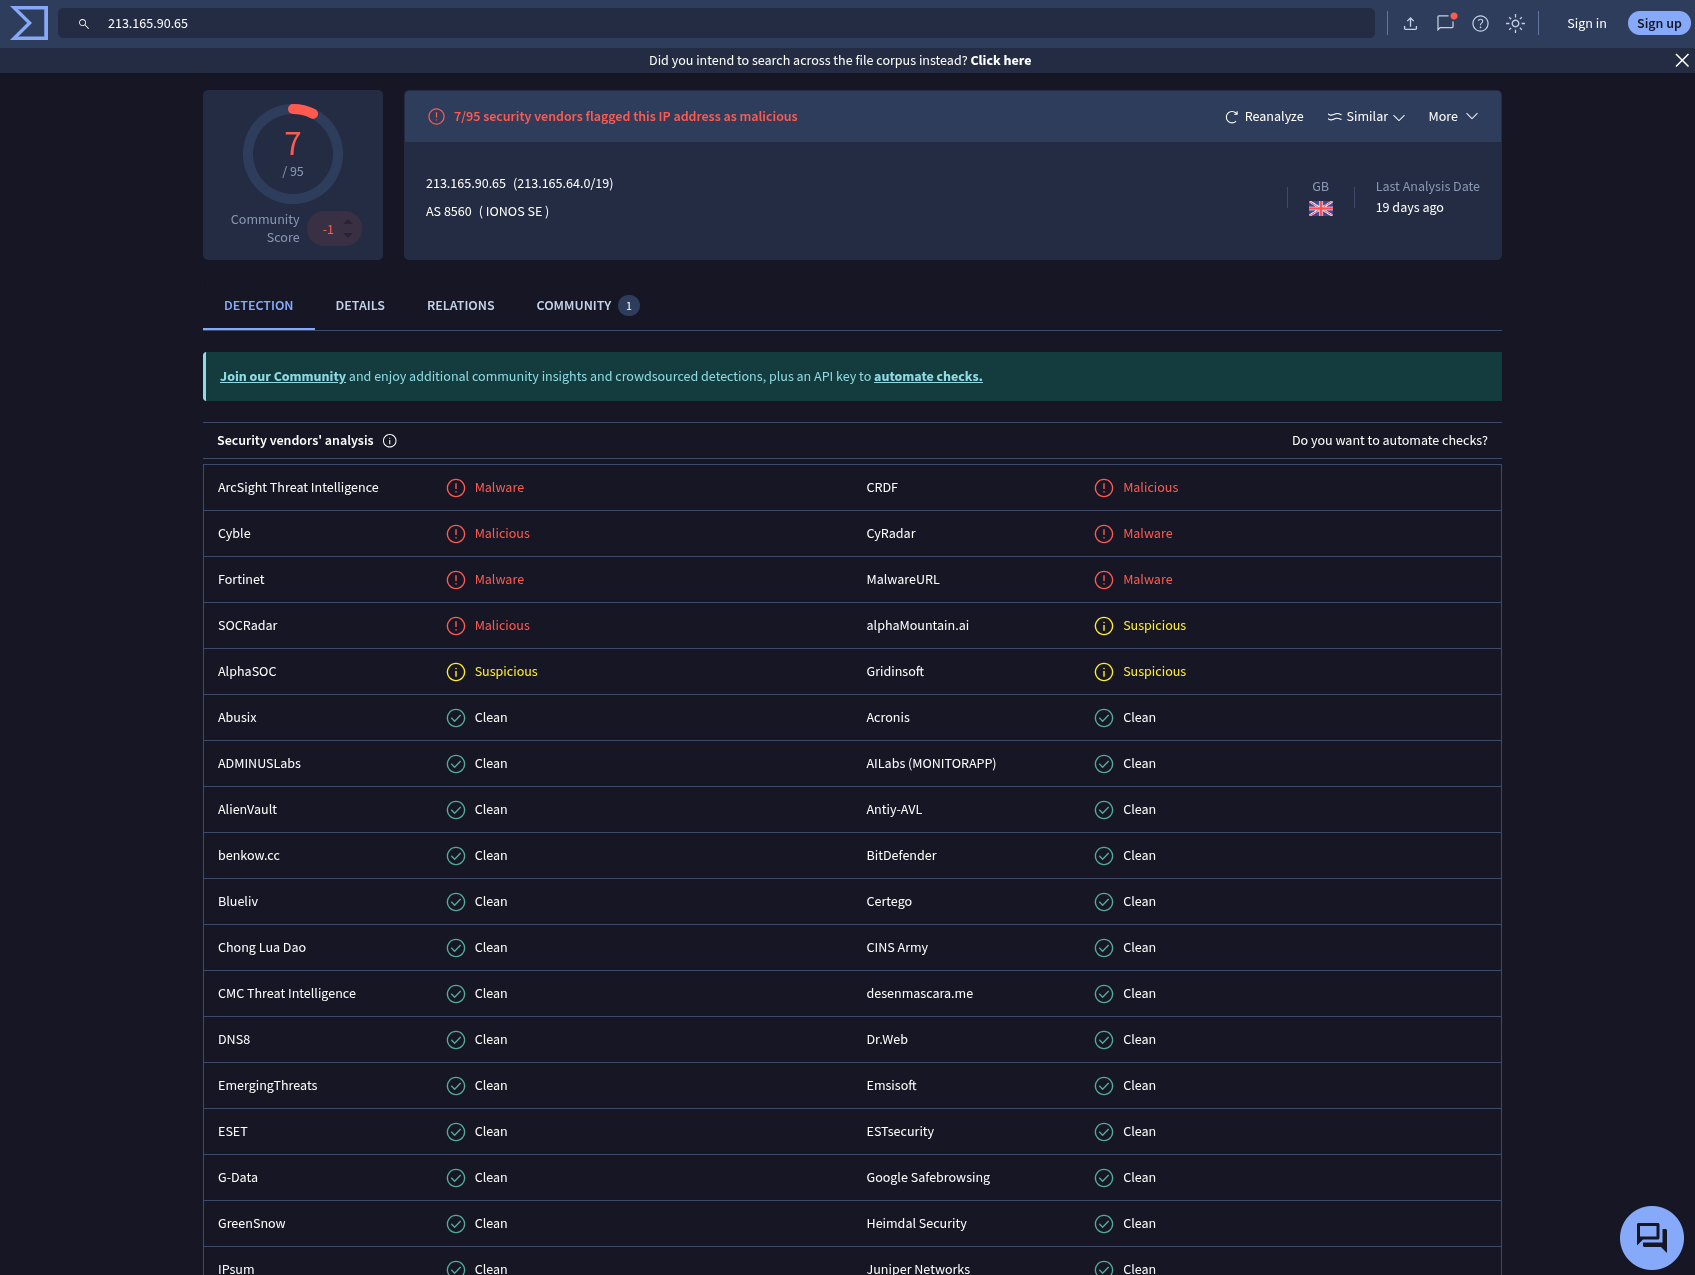
Task: Click the Reanalyze refresh icon
Action: pyautogui.click(x=1232, y=117)
